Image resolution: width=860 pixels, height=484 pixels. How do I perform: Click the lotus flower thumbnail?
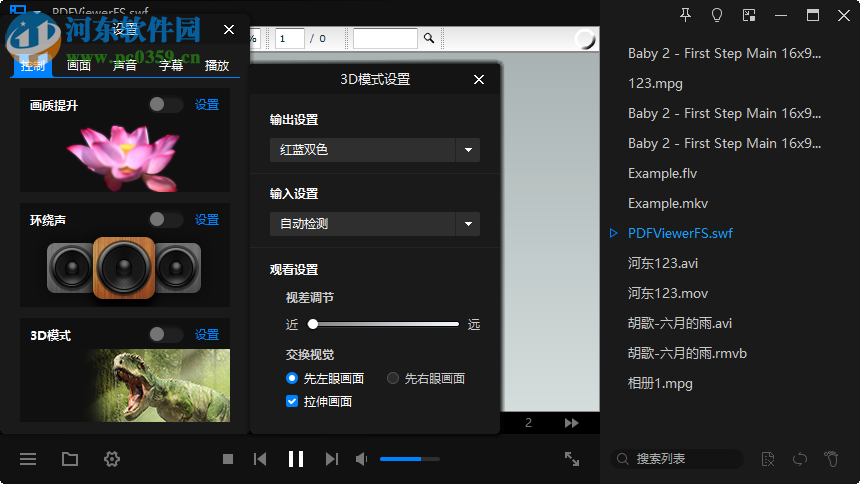123,157
